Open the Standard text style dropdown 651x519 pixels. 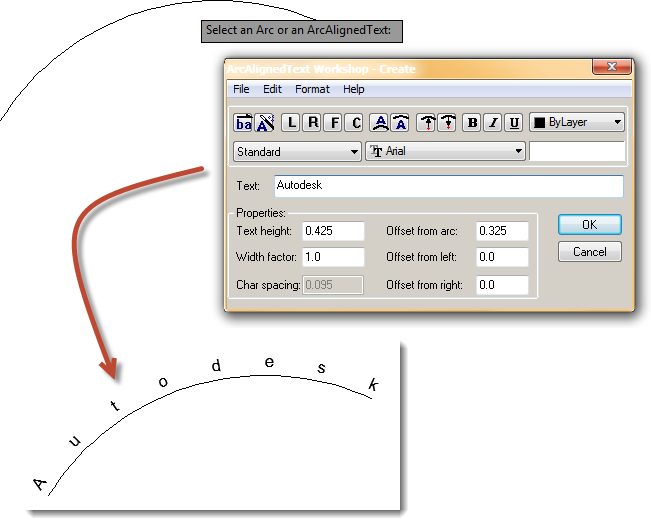pyautogui.click(x=297, y=152)
